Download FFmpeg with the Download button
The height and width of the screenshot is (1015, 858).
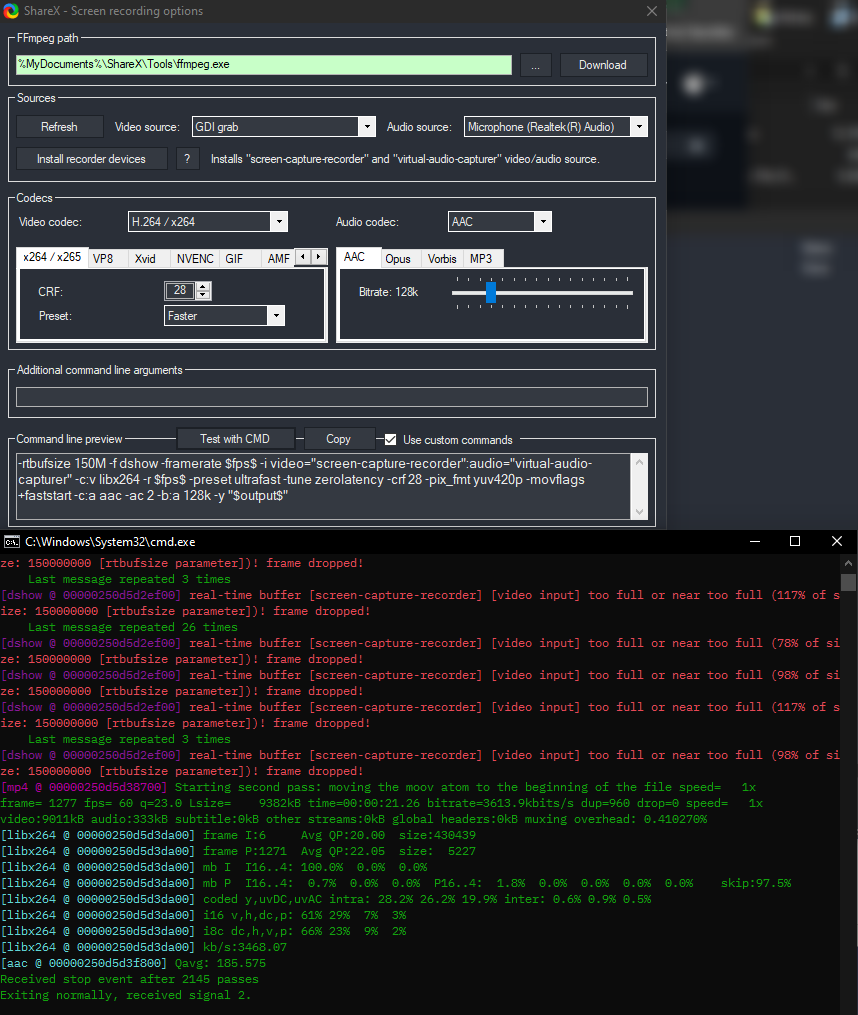point(603,64)
